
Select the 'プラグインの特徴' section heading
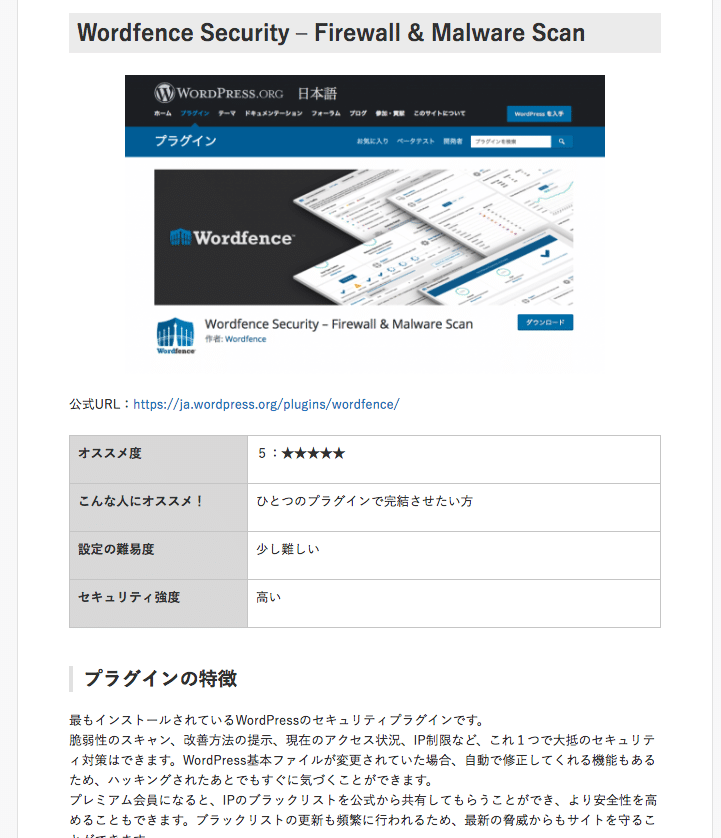click(160, 679)
